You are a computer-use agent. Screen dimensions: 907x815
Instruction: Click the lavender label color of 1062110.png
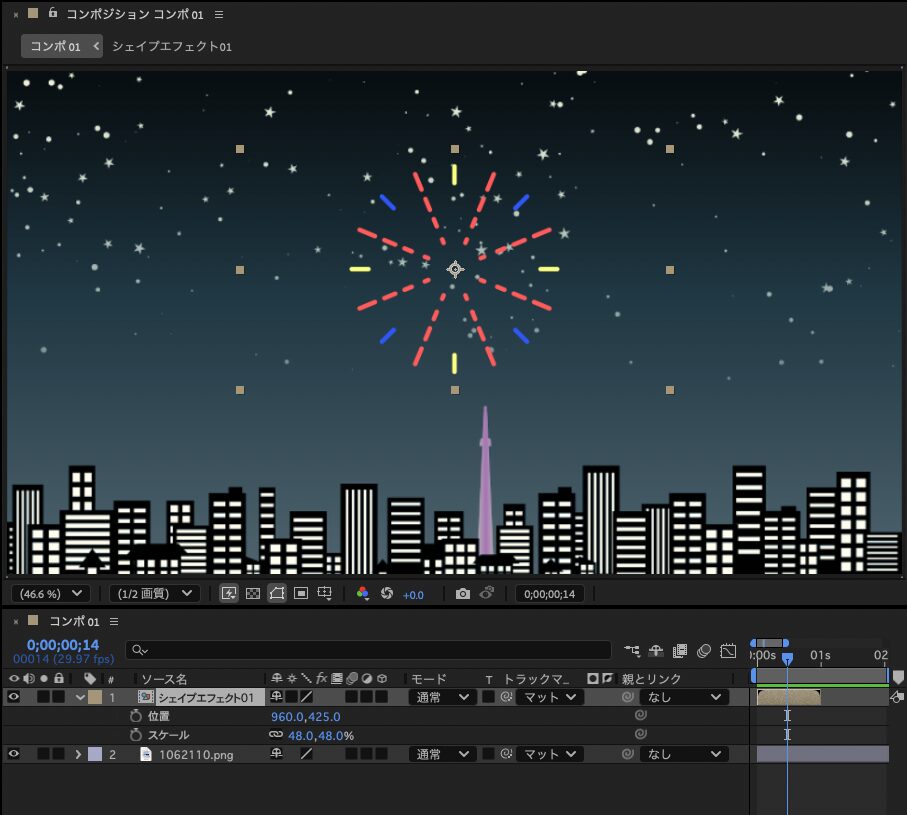[x=95, y=754]
